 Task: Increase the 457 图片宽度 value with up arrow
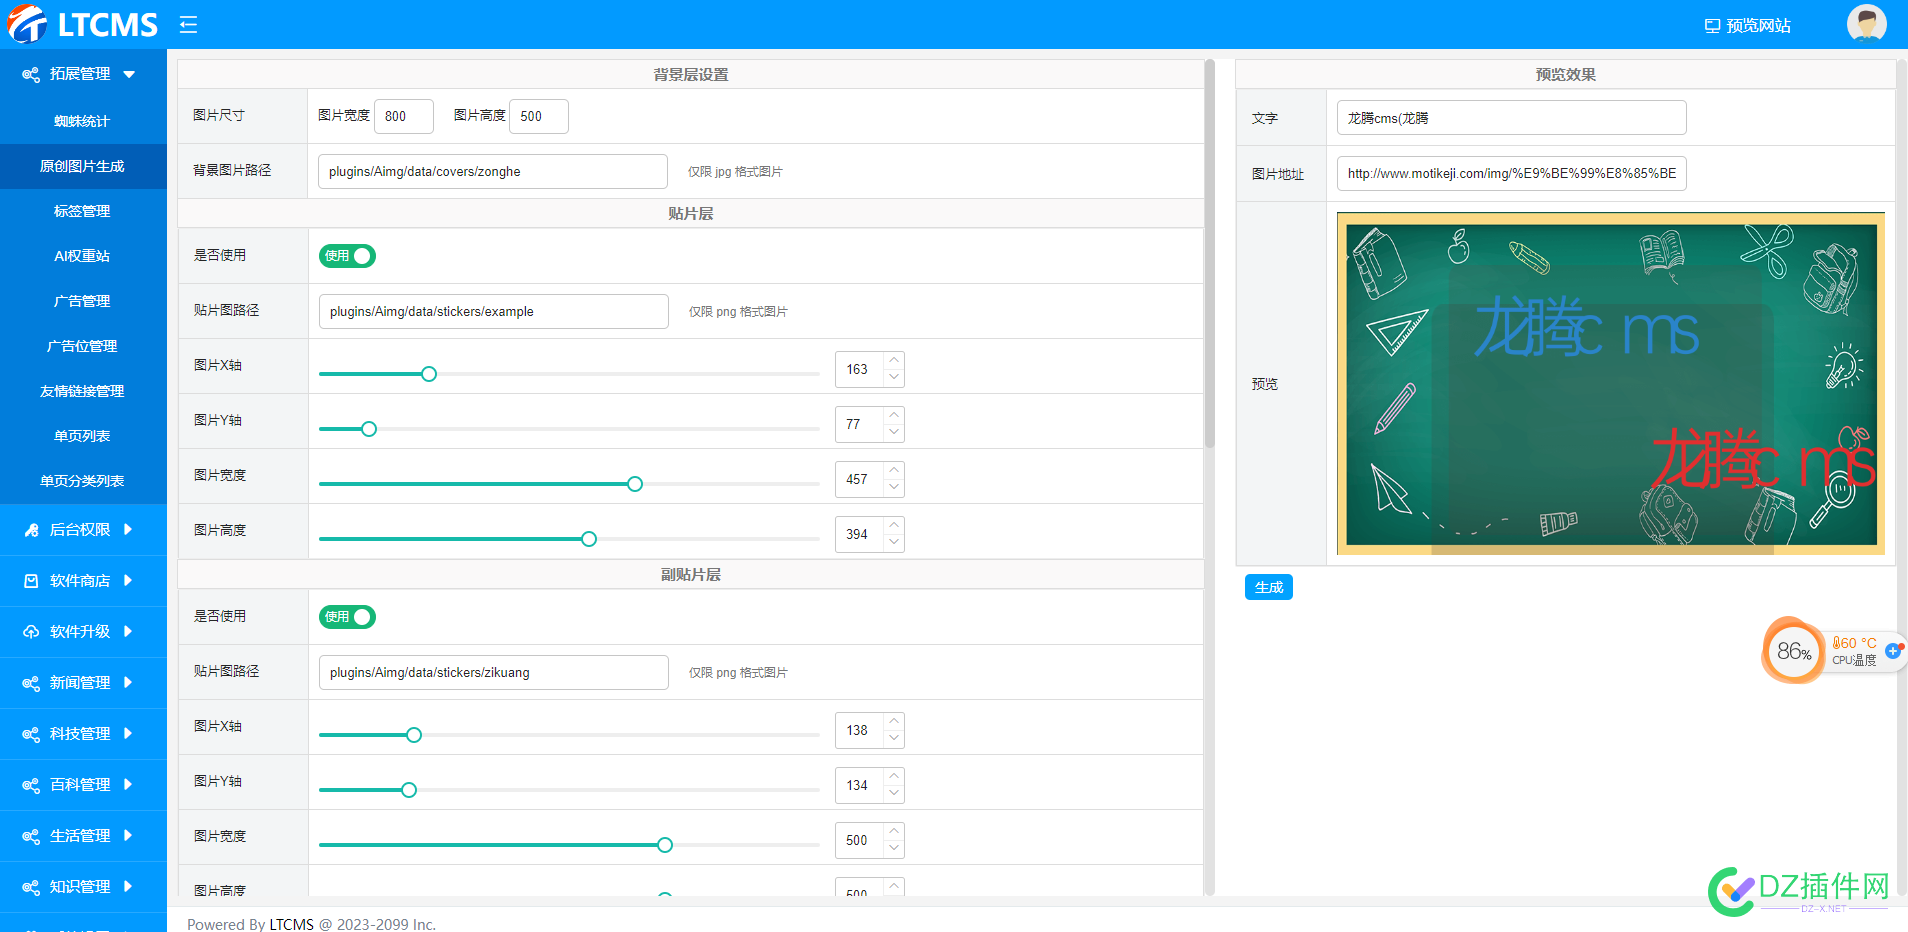894,470
